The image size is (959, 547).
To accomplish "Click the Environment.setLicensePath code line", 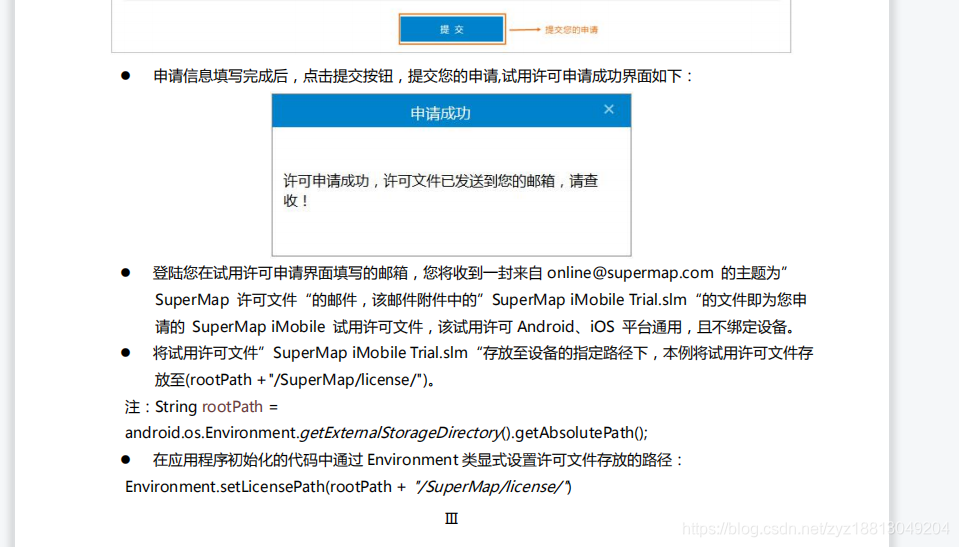I will (x=348, y=487).
